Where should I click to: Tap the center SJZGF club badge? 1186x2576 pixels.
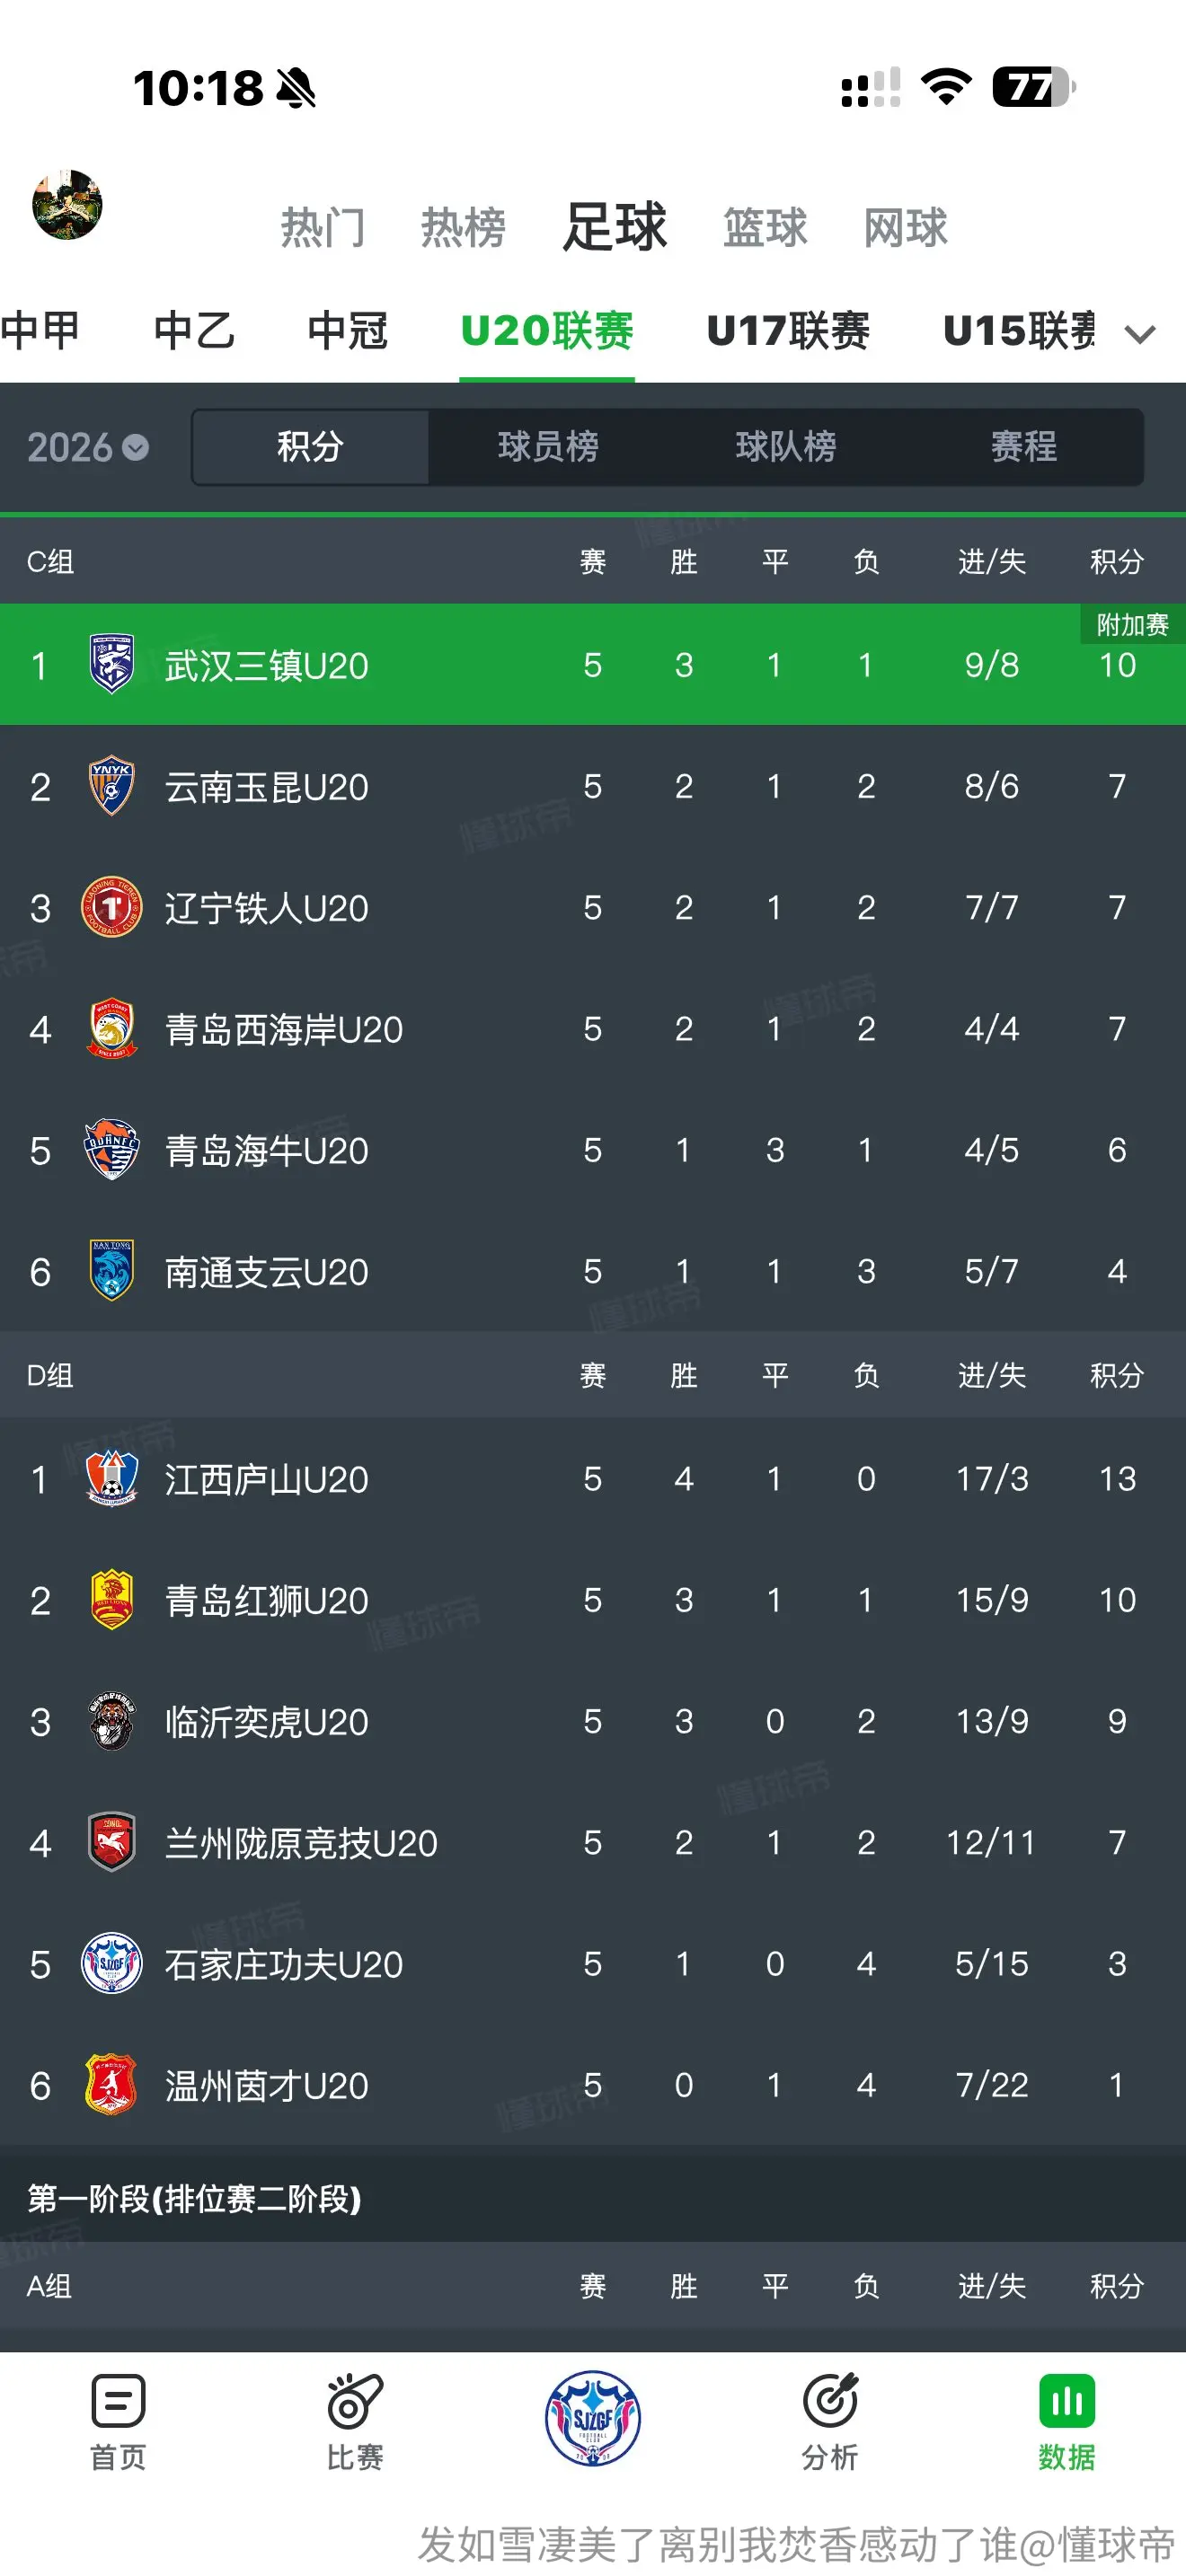point(593,2418)
